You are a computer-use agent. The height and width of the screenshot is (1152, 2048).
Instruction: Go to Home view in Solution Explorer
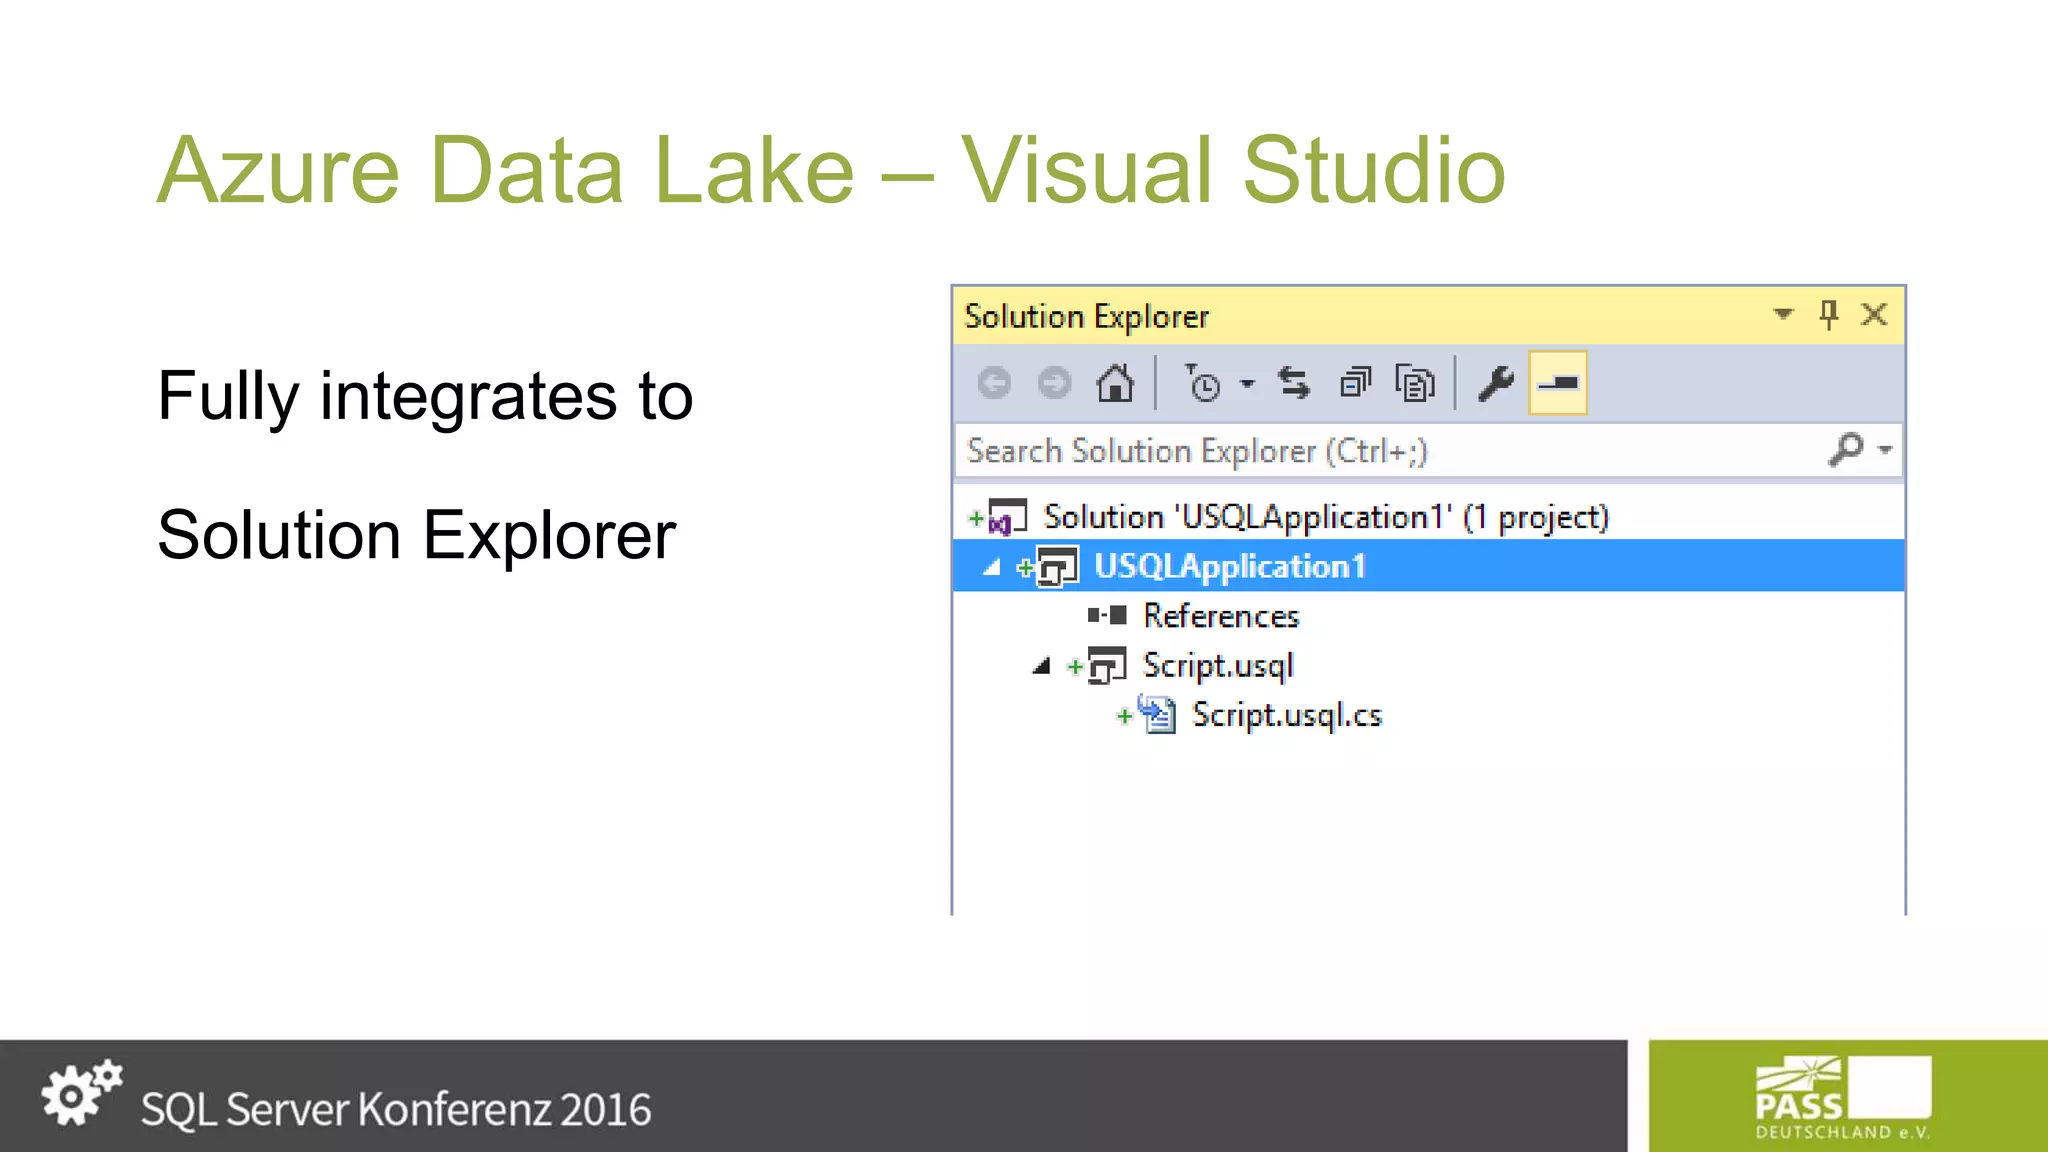tap(1115, 383)
